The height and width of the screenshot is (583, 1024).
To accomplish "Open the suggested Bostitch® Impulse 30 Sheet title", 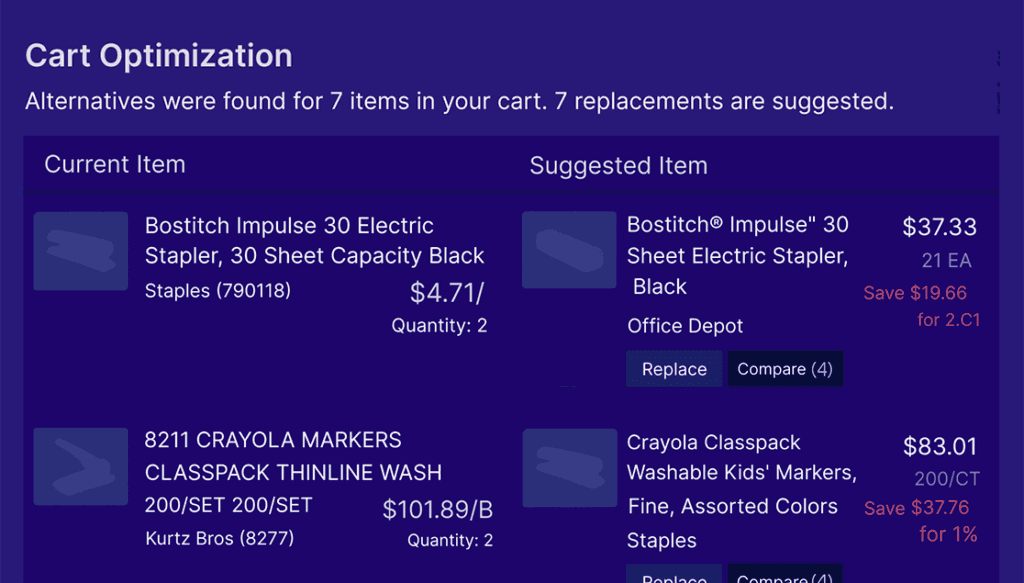I will [737, 255].
